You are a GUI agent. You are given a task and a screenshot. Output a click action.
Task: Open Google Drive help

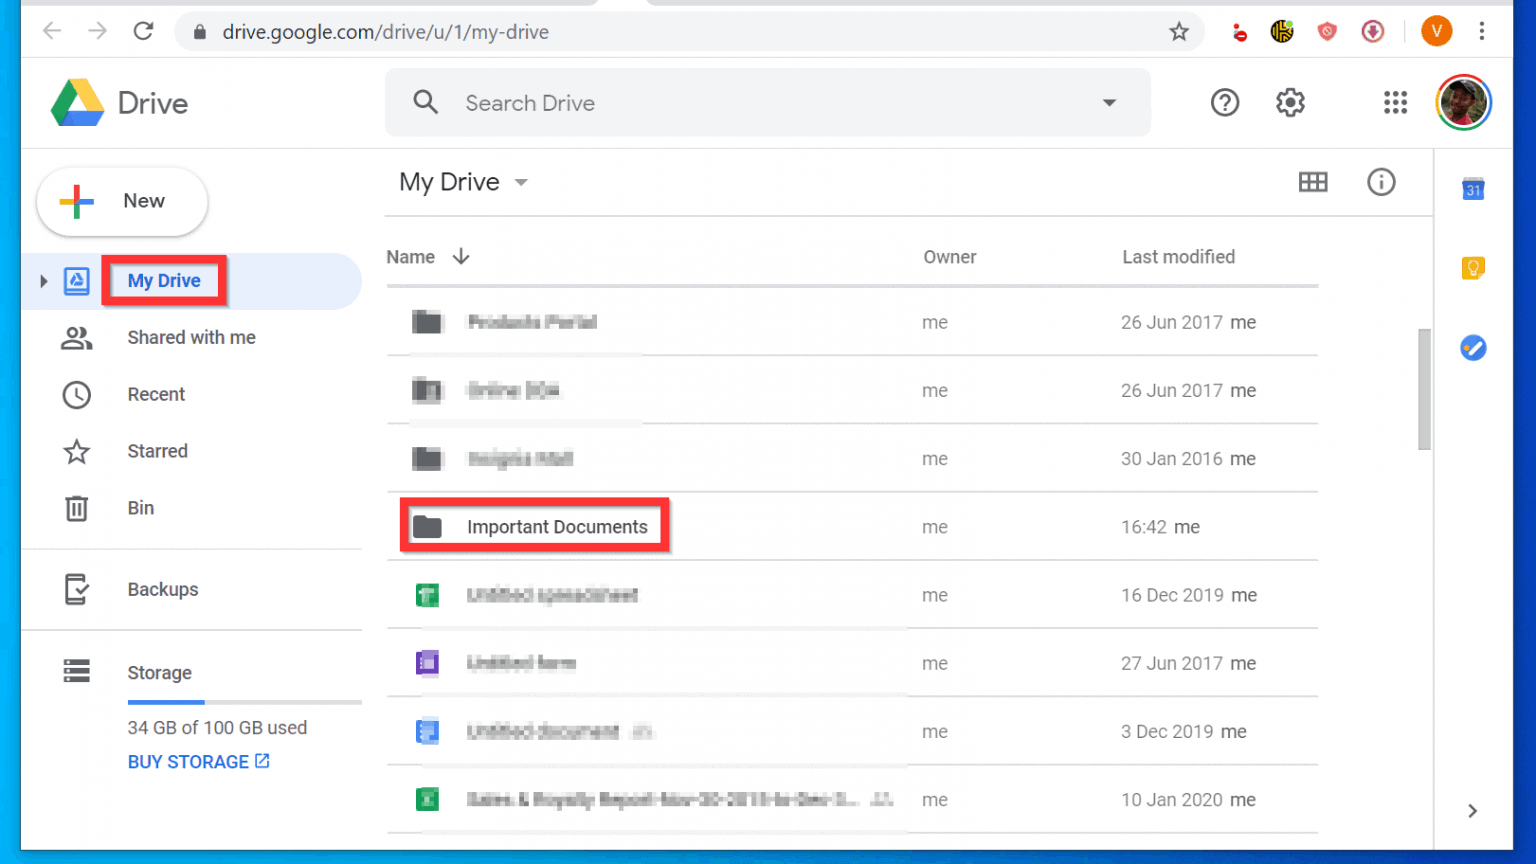pyautogui.click(x=1225, y=102)
